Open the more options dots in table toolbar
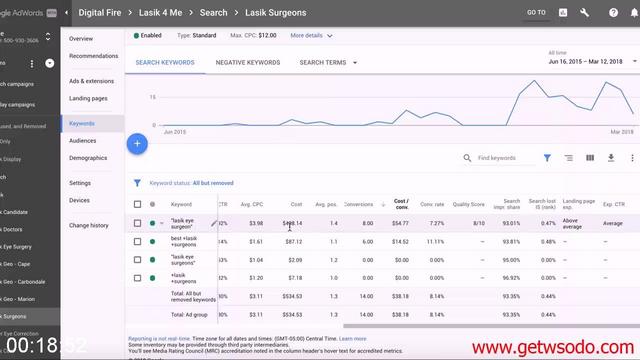This screenshot has width=640, height=360. pyautogui.click(x=632, y=158)
